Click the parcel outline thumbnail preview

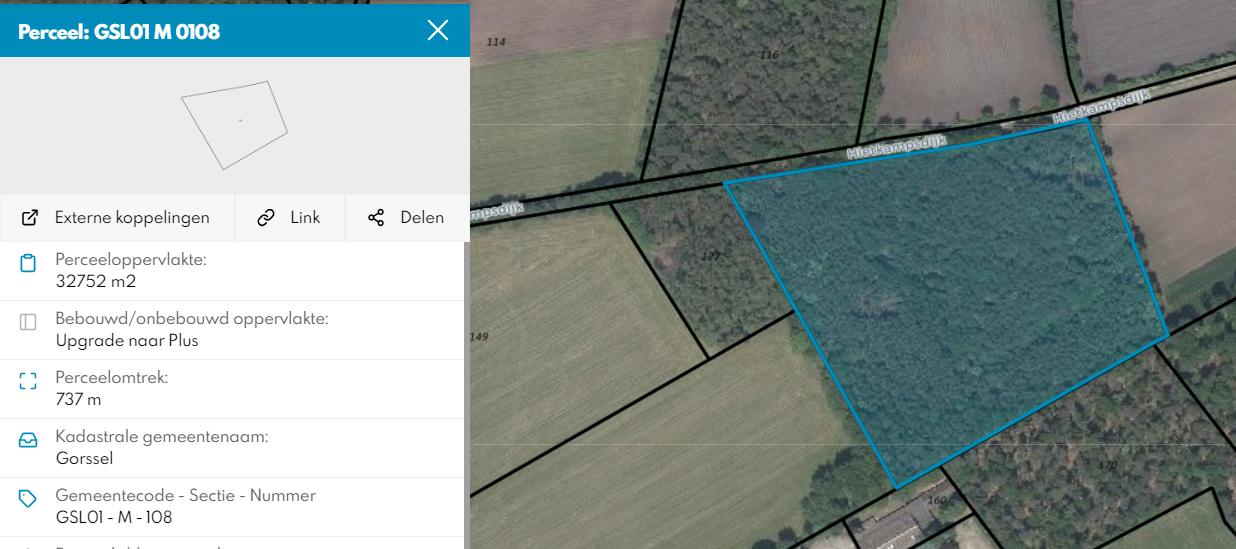pos(234,125)
